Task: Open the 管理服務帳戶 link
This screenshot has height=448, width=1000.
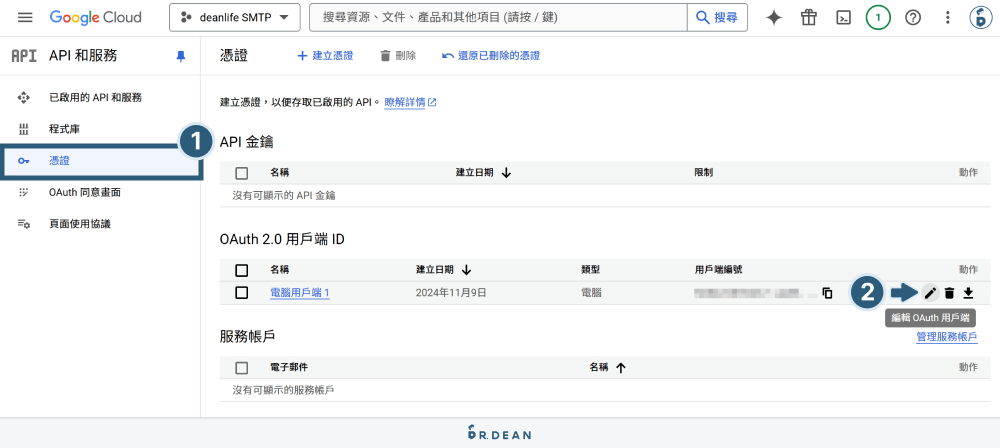Action: (946, 336)
